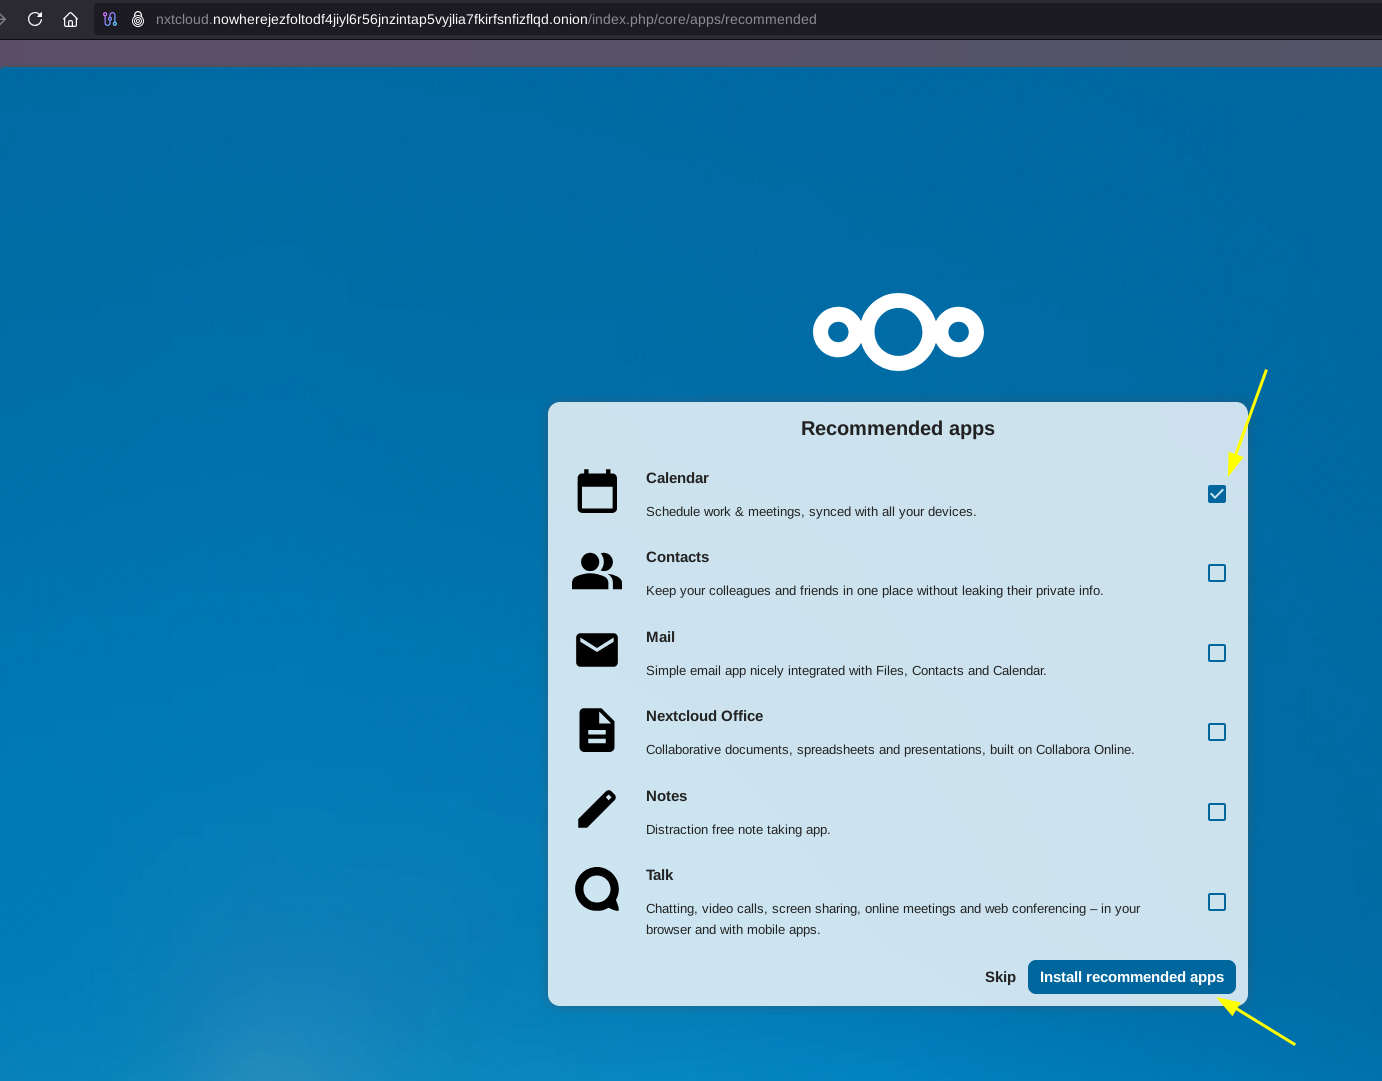Viewport: 1382px width, 1081px height.
Task: Click the Nextcloud Office title
Action: [x=704, y=716]
